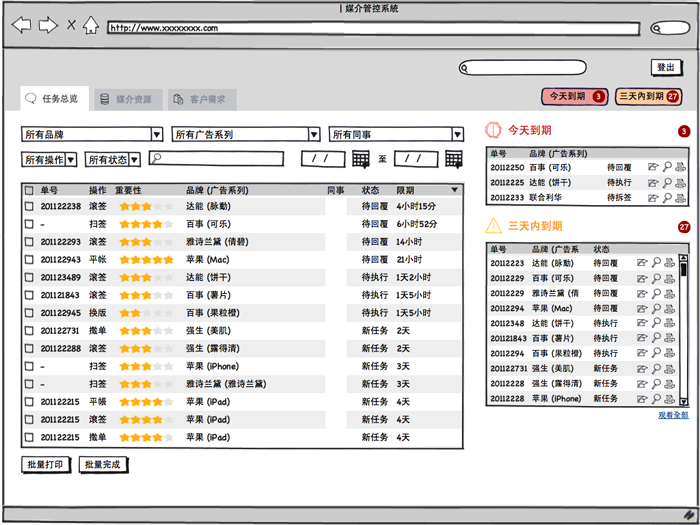This screenshot has height=525, width=700.
Task: Click the filter search field beside 所有状态
Action: [217, 159]
